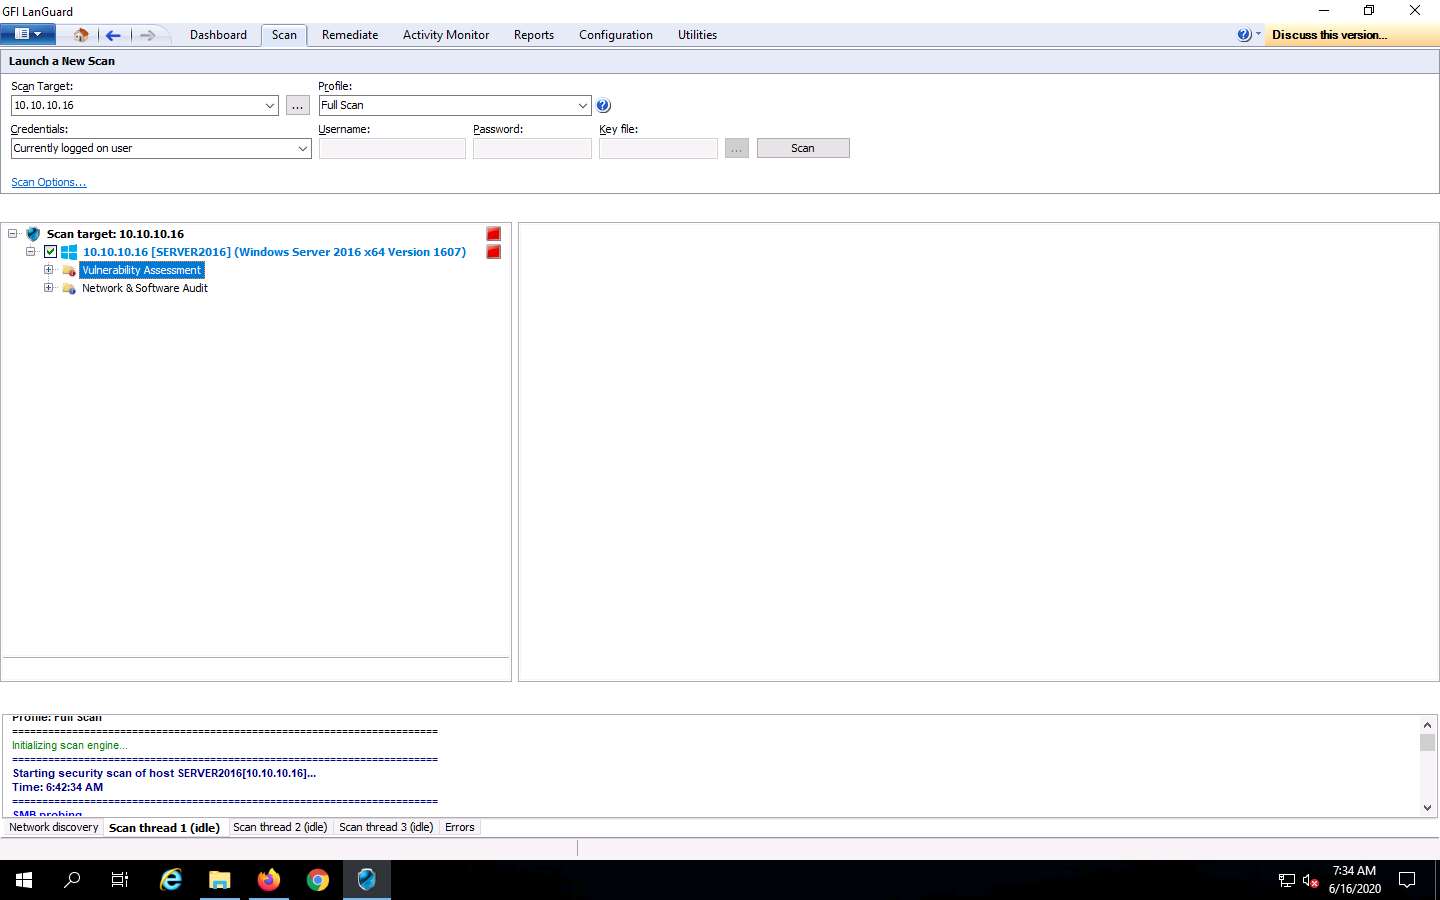Open the LanGuard main application menu button
The width and height of the screenshot is (1440, 900).
pyautogui.click(x=28, y=34)
